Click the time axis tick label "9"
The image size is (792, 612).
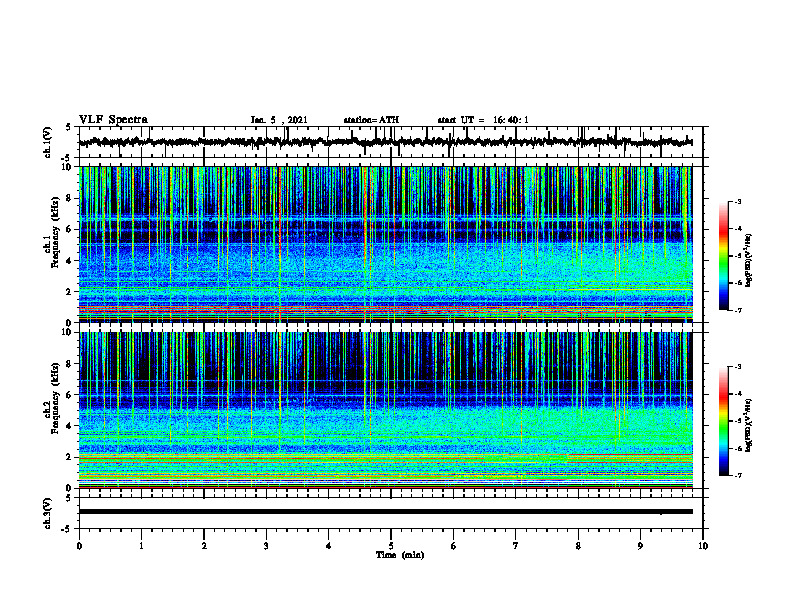(x=640, y=546)
